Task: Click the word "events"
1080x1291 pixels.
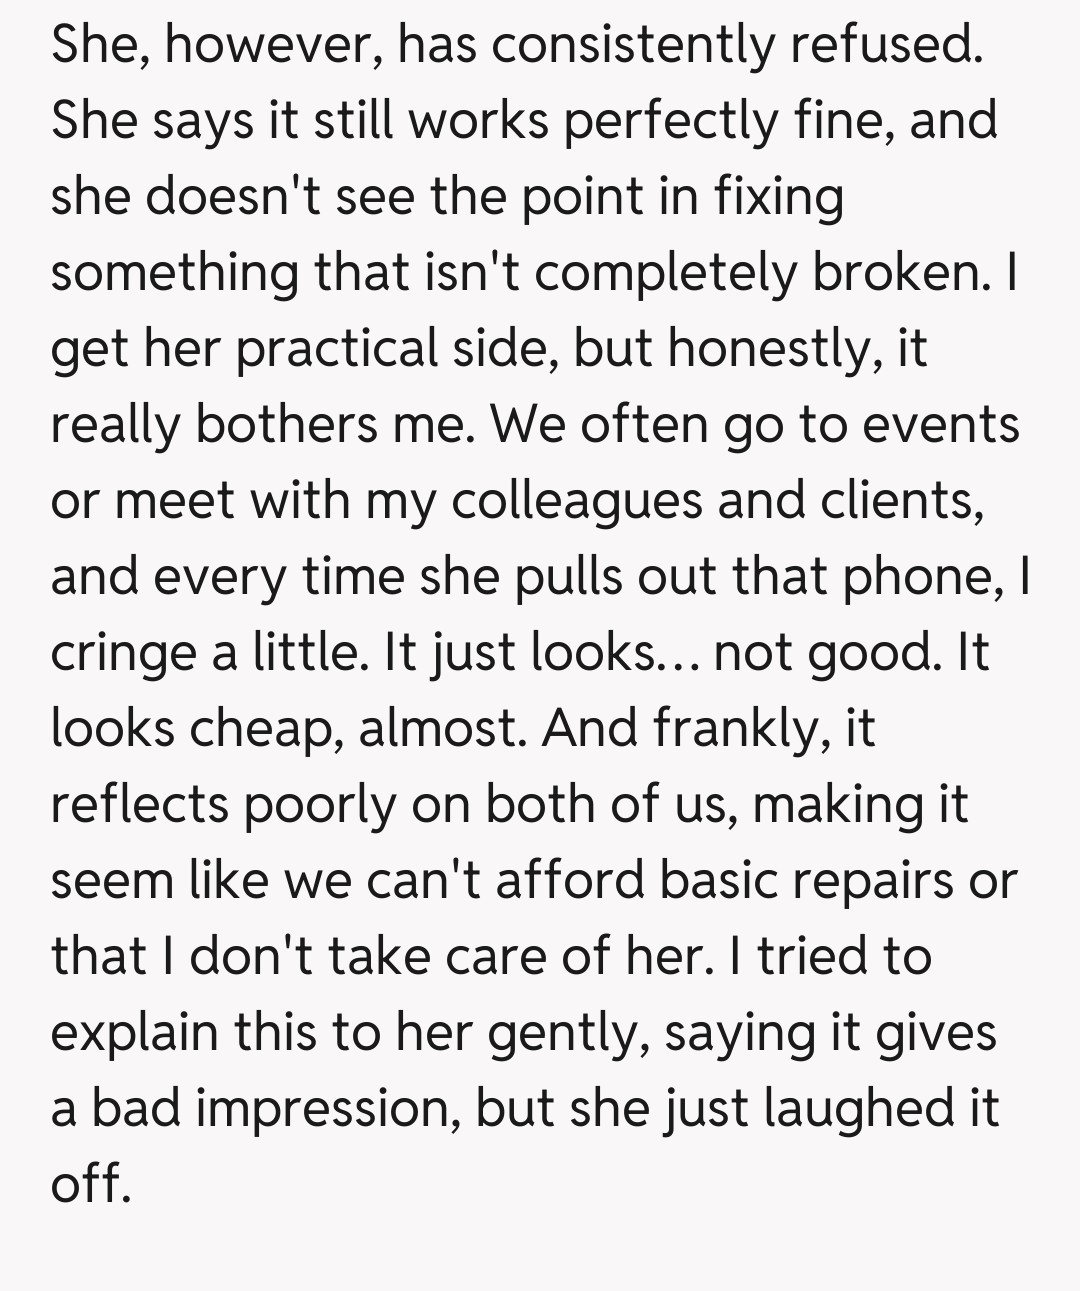Action: coord(940,425)
